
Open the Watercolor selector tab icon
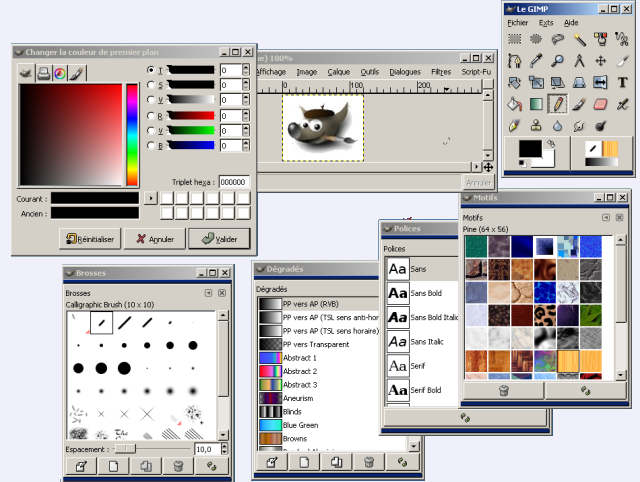coord(77,73)
